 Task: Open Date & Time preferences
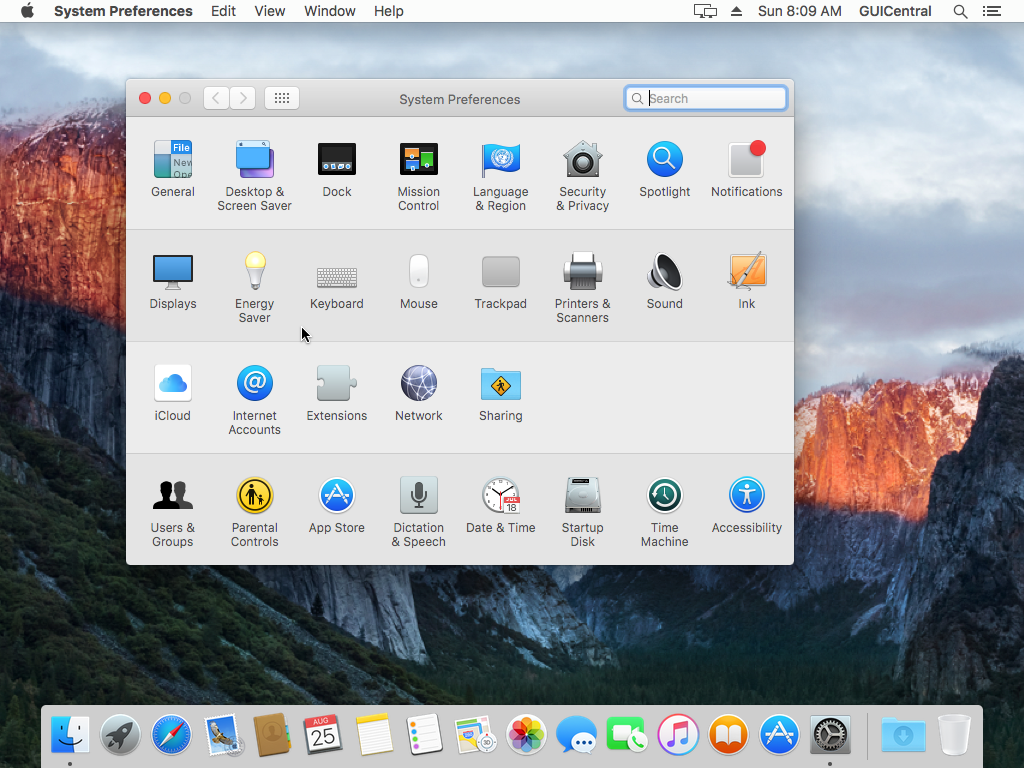tap(501, 505)
